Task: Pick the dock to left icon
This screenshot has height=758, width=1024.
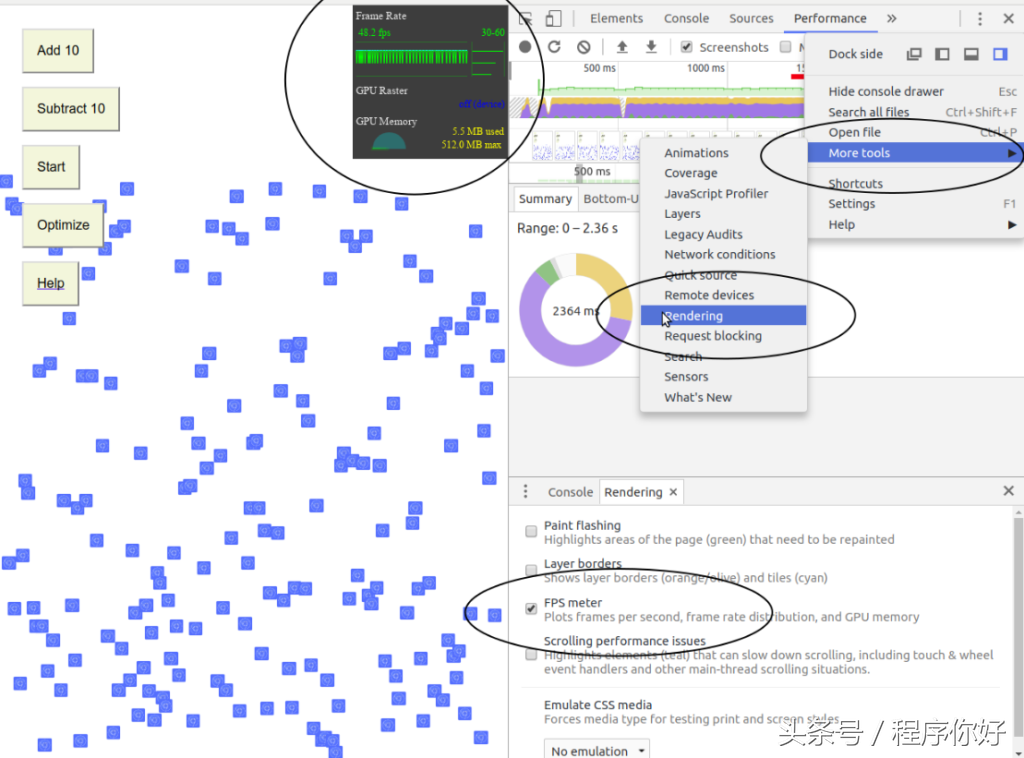Action: click(x=942, y=54)
